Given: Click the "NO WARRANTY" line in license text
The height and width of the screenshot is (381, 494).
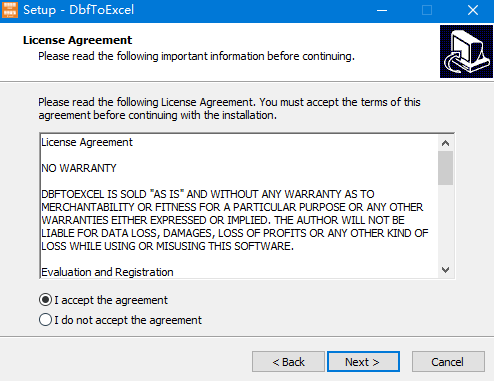Looking at the screenshot, I should pos(79,168).
